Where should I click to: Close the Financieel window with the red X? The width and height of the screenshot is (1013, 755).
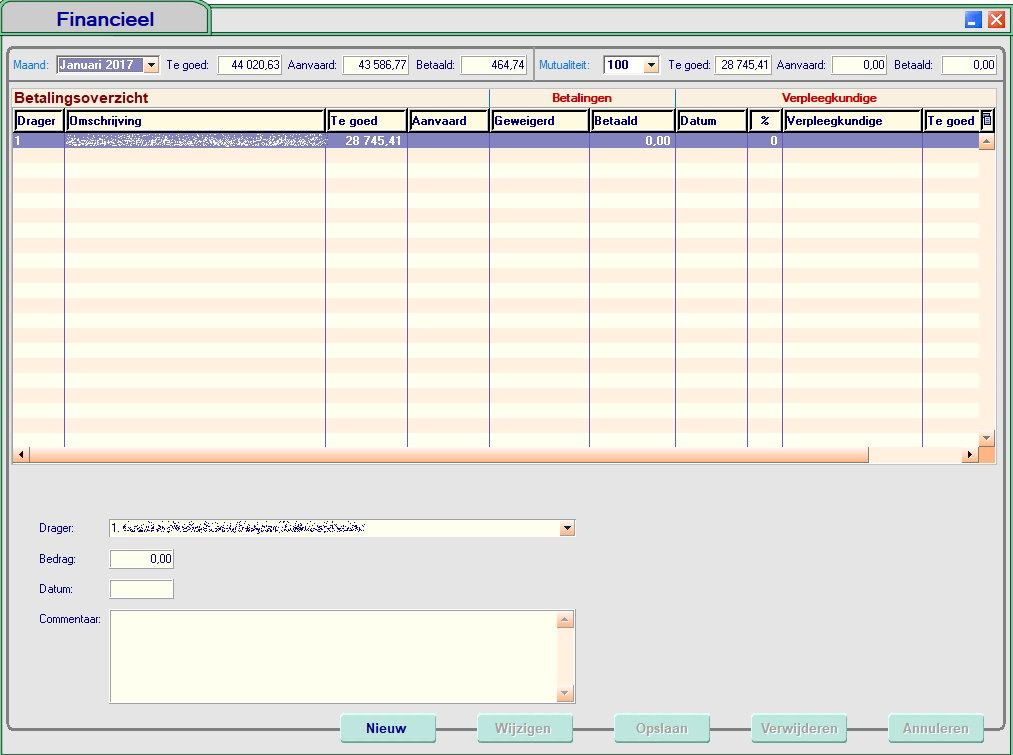point(996,19)
